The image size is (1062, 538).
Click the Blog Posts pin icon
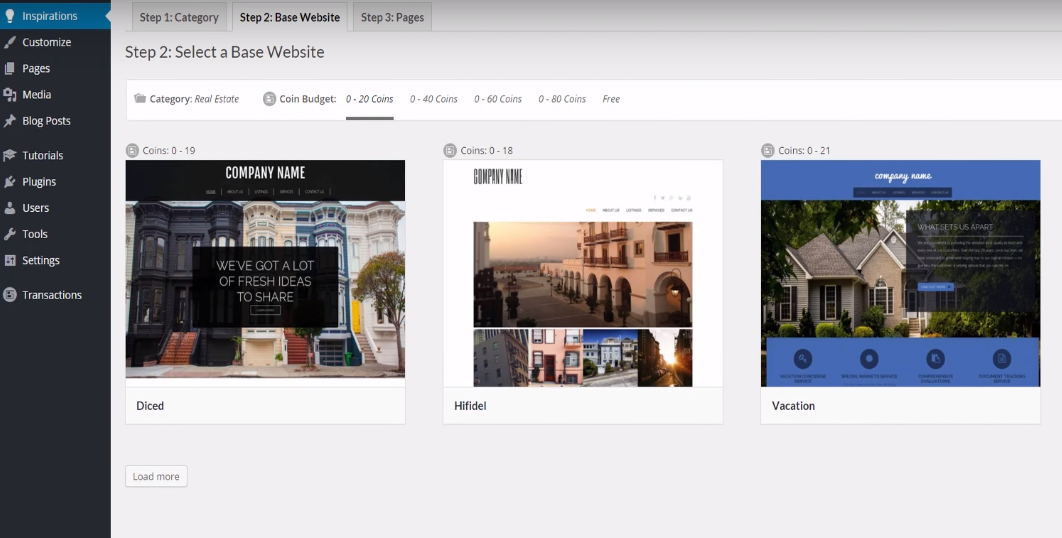pyautogui.click(x=10, y=120)
